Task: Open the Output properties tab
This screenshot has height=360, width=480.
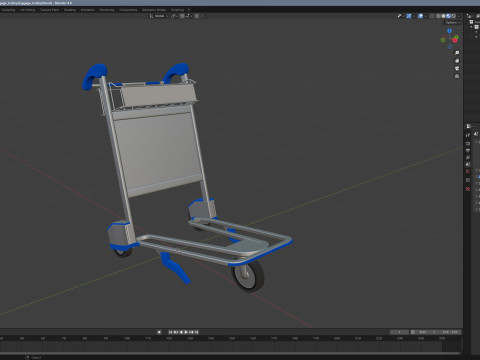Action: tap(468, 151)
